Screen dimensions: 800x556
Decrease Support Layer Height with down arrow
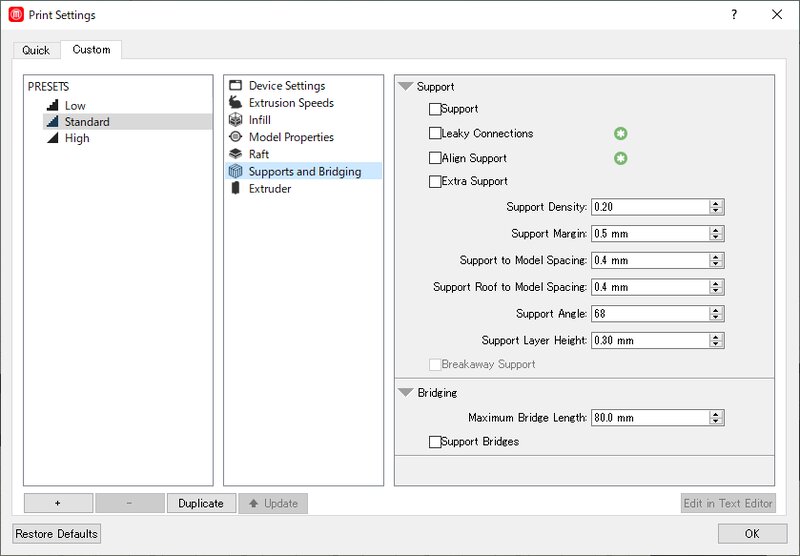coord(716,344)
